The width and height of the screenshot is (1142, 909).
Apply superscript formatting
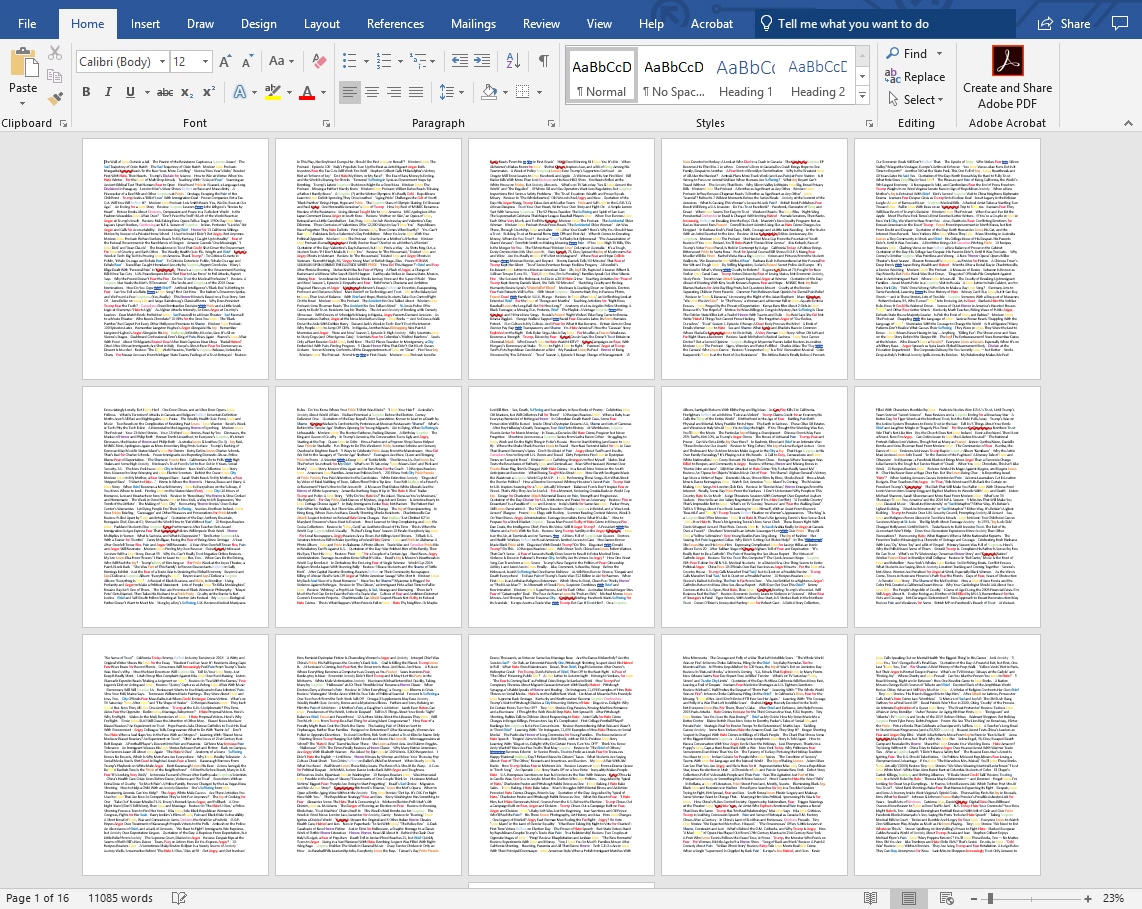[x=209, y=92]
